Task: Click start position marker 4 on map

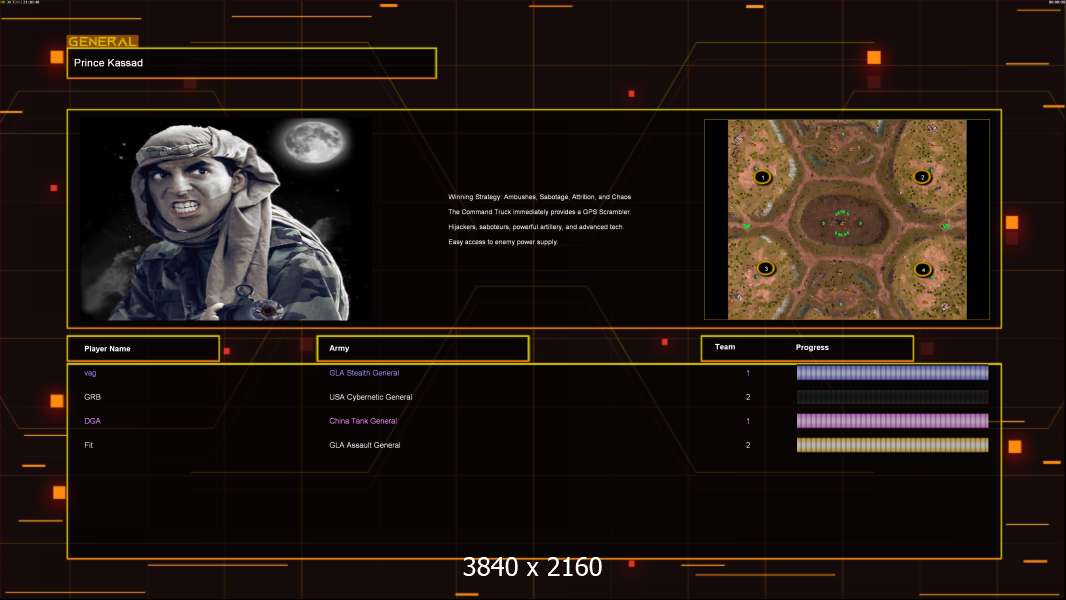Action: point(923,270)
